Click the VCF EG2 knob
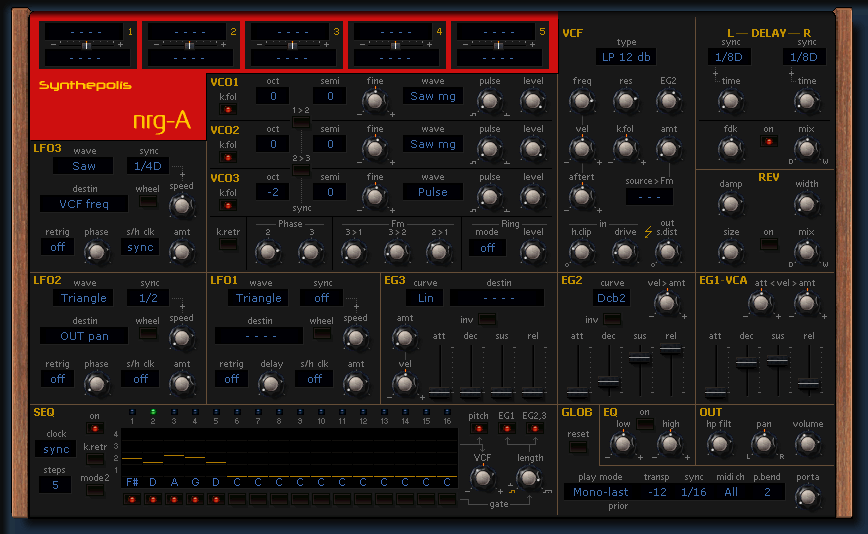The height and width of the screenshot is (534, 868). coord(668,101)
